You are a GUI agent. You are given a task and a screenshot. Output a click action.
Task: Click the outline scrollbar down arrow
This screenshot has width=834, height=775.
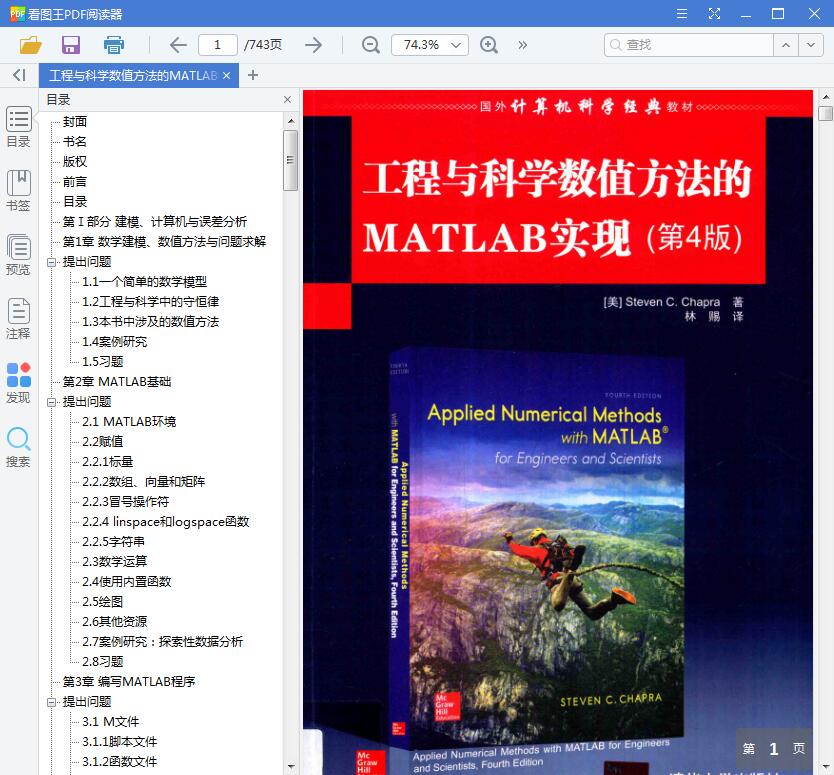[291, 766]
